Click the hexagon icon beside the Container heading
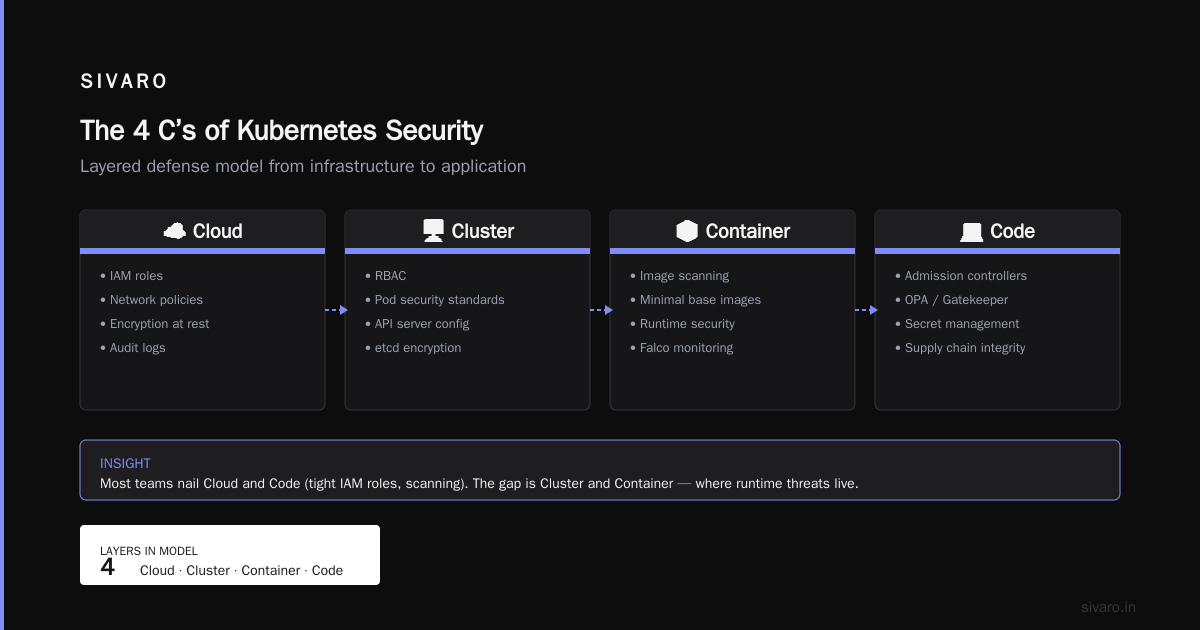The height and width of the screenshot is (630, 1200). (687, 231)
